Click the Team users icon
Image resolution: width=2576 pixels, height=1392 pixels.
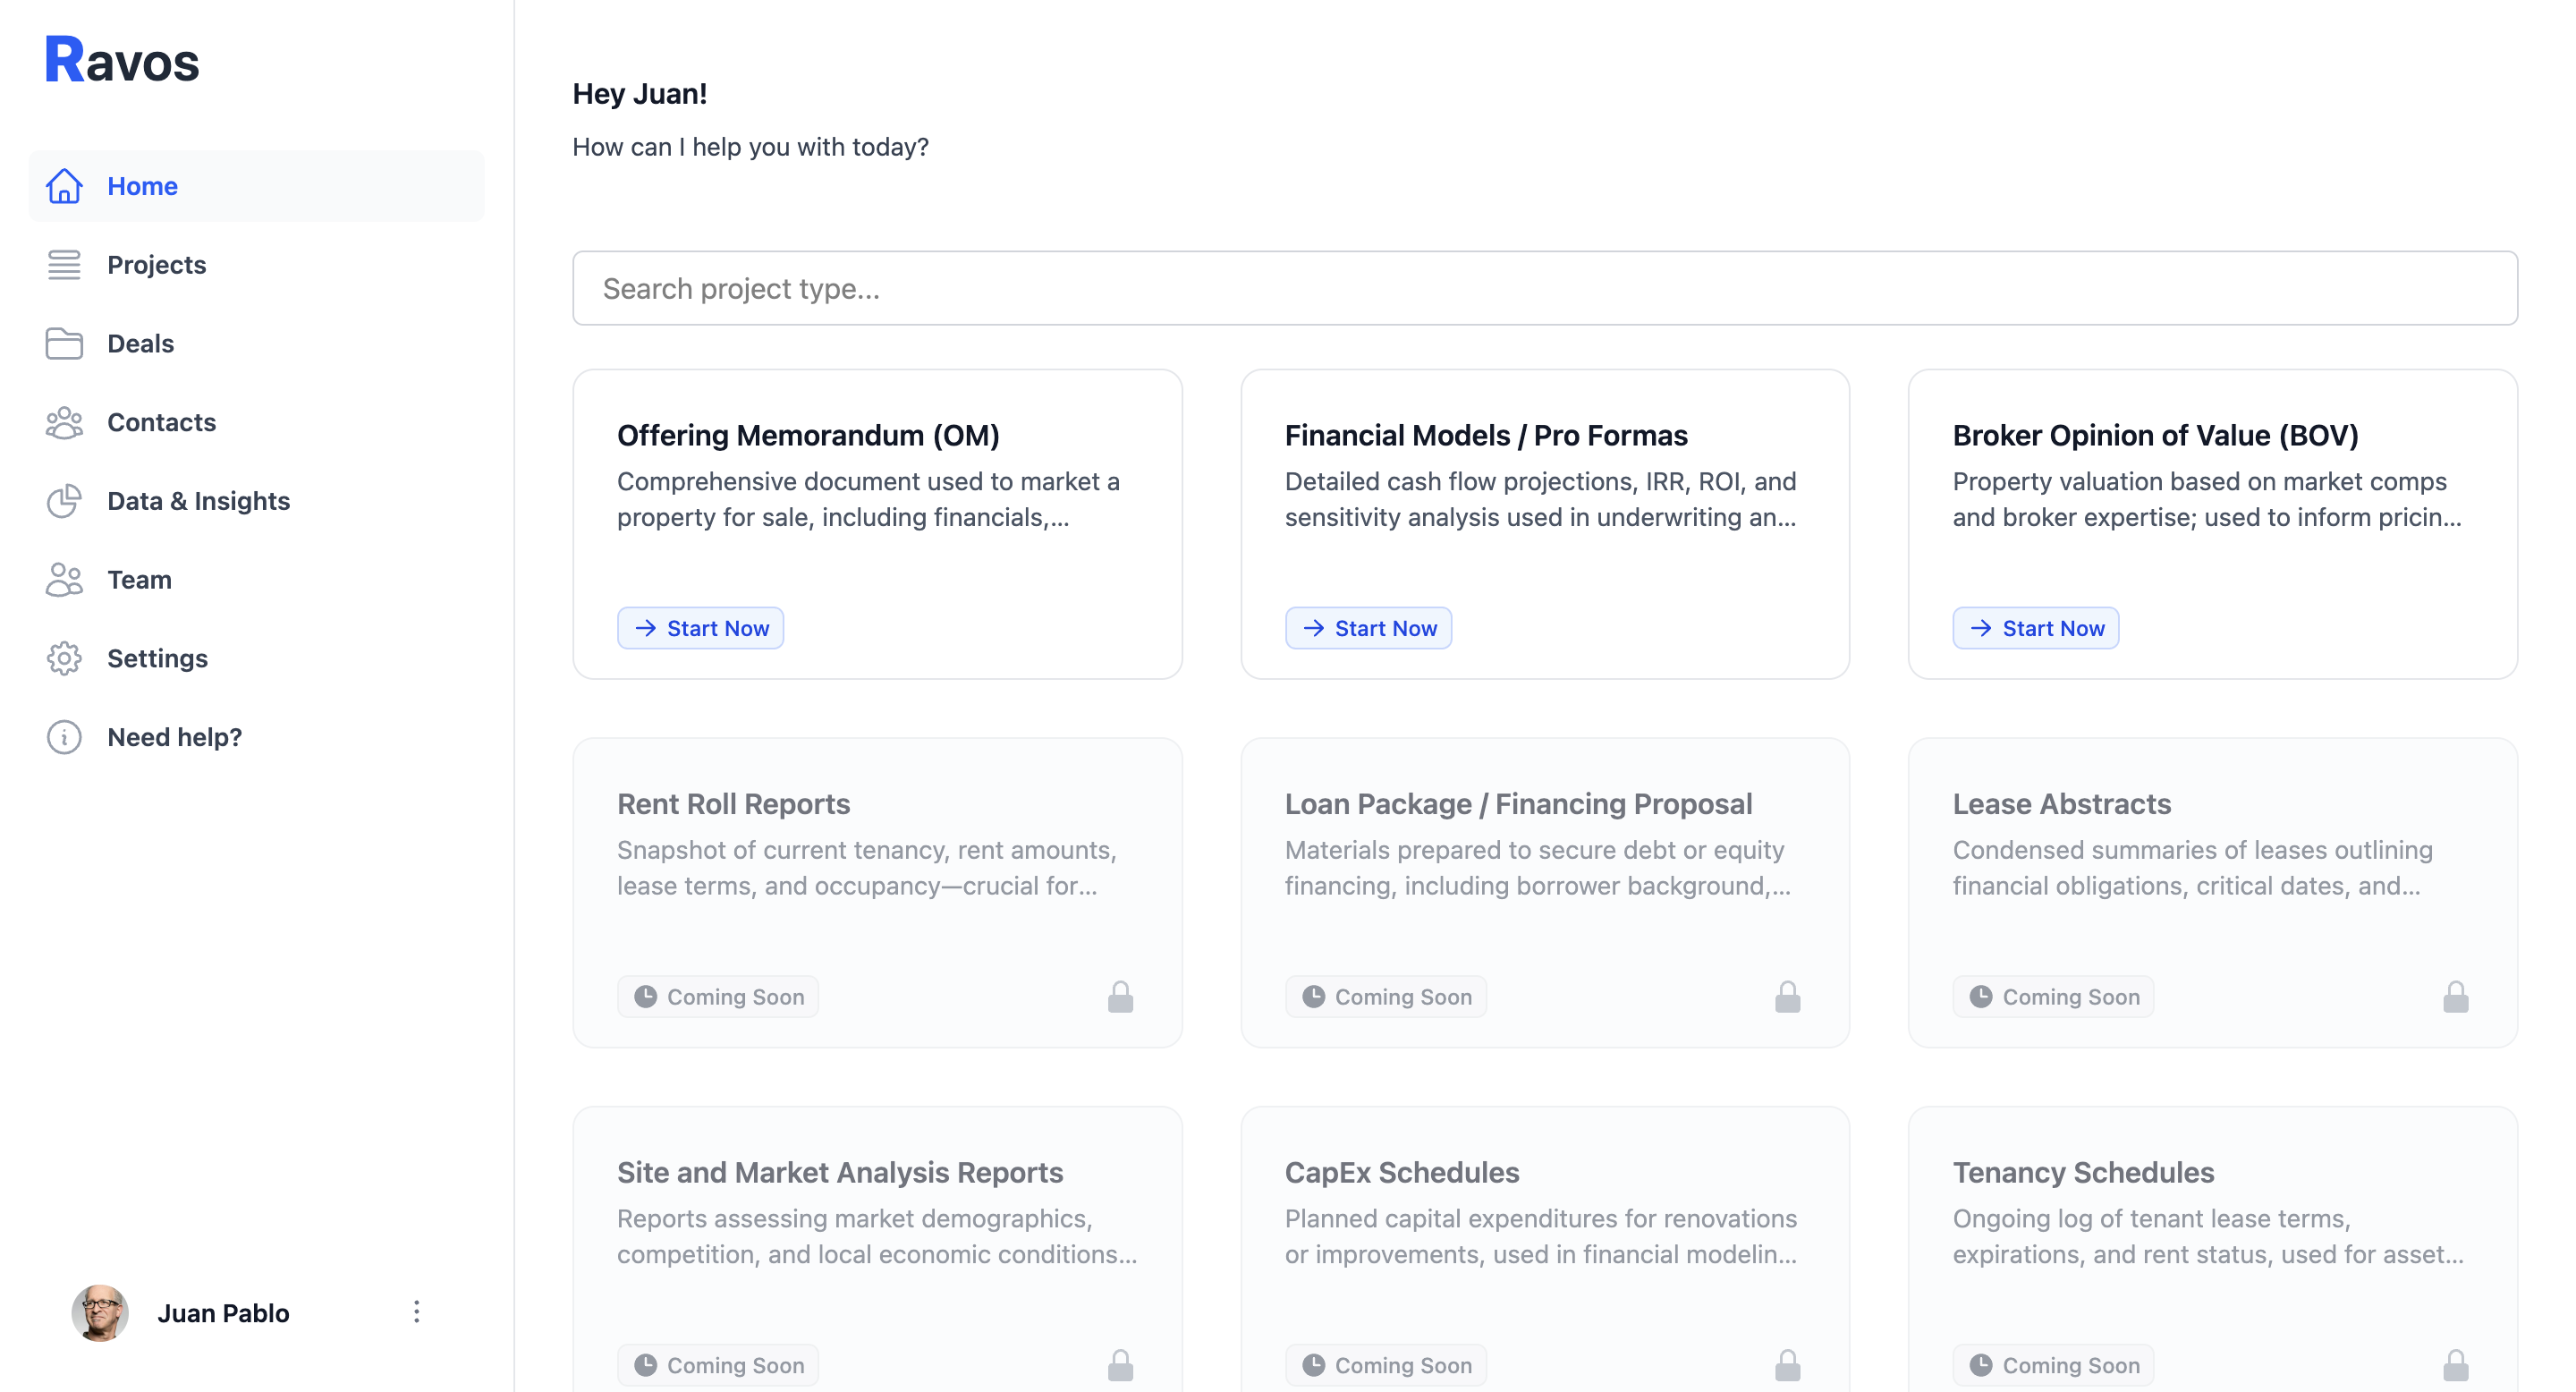tap(64, 580)
